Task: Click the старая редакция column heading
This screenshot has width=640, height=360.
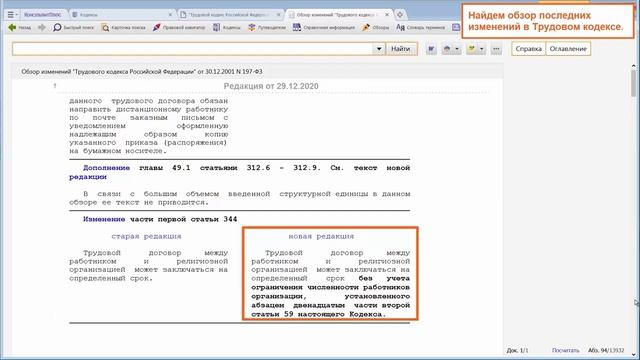Action: pos(146,236)
